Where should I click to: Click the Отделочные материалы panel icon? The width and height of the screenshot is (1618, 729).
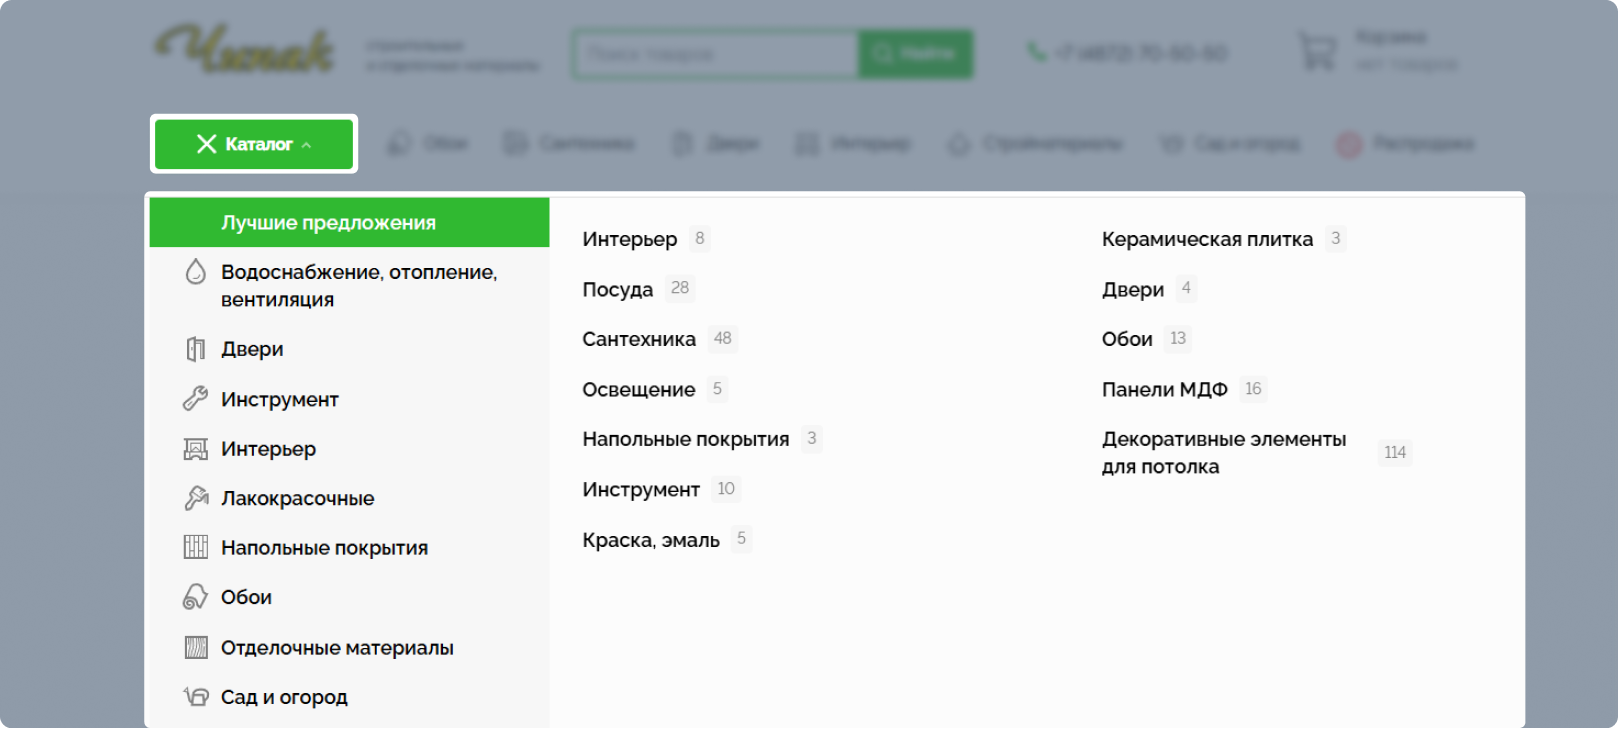coord(196,648)
